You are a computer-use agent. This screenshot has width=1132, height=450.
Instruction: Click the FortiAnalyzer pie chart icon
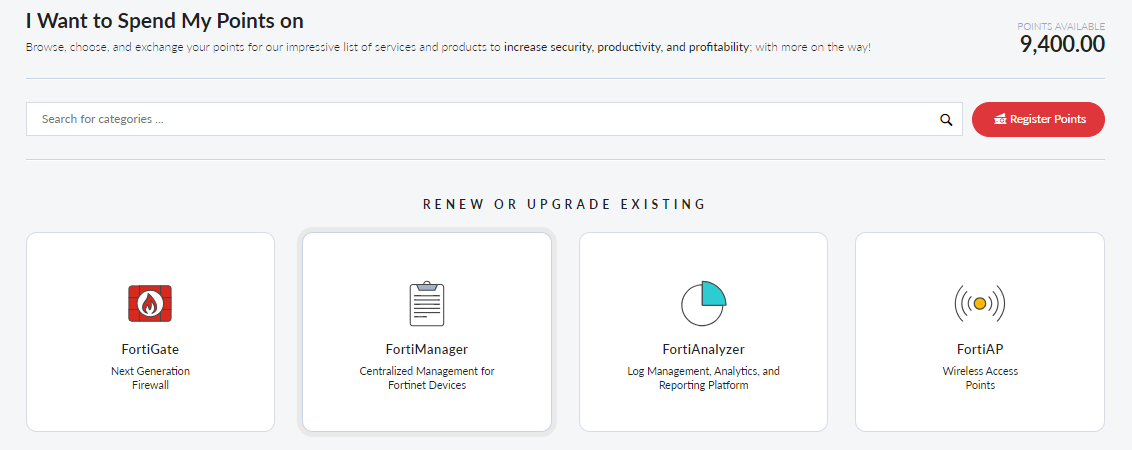click(x=703, y=303)
